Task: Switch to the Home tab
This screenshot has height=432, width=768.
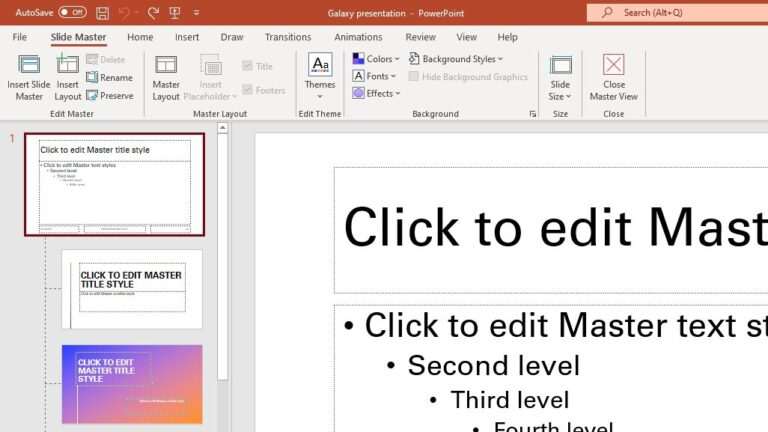Action: pos(140,37)
